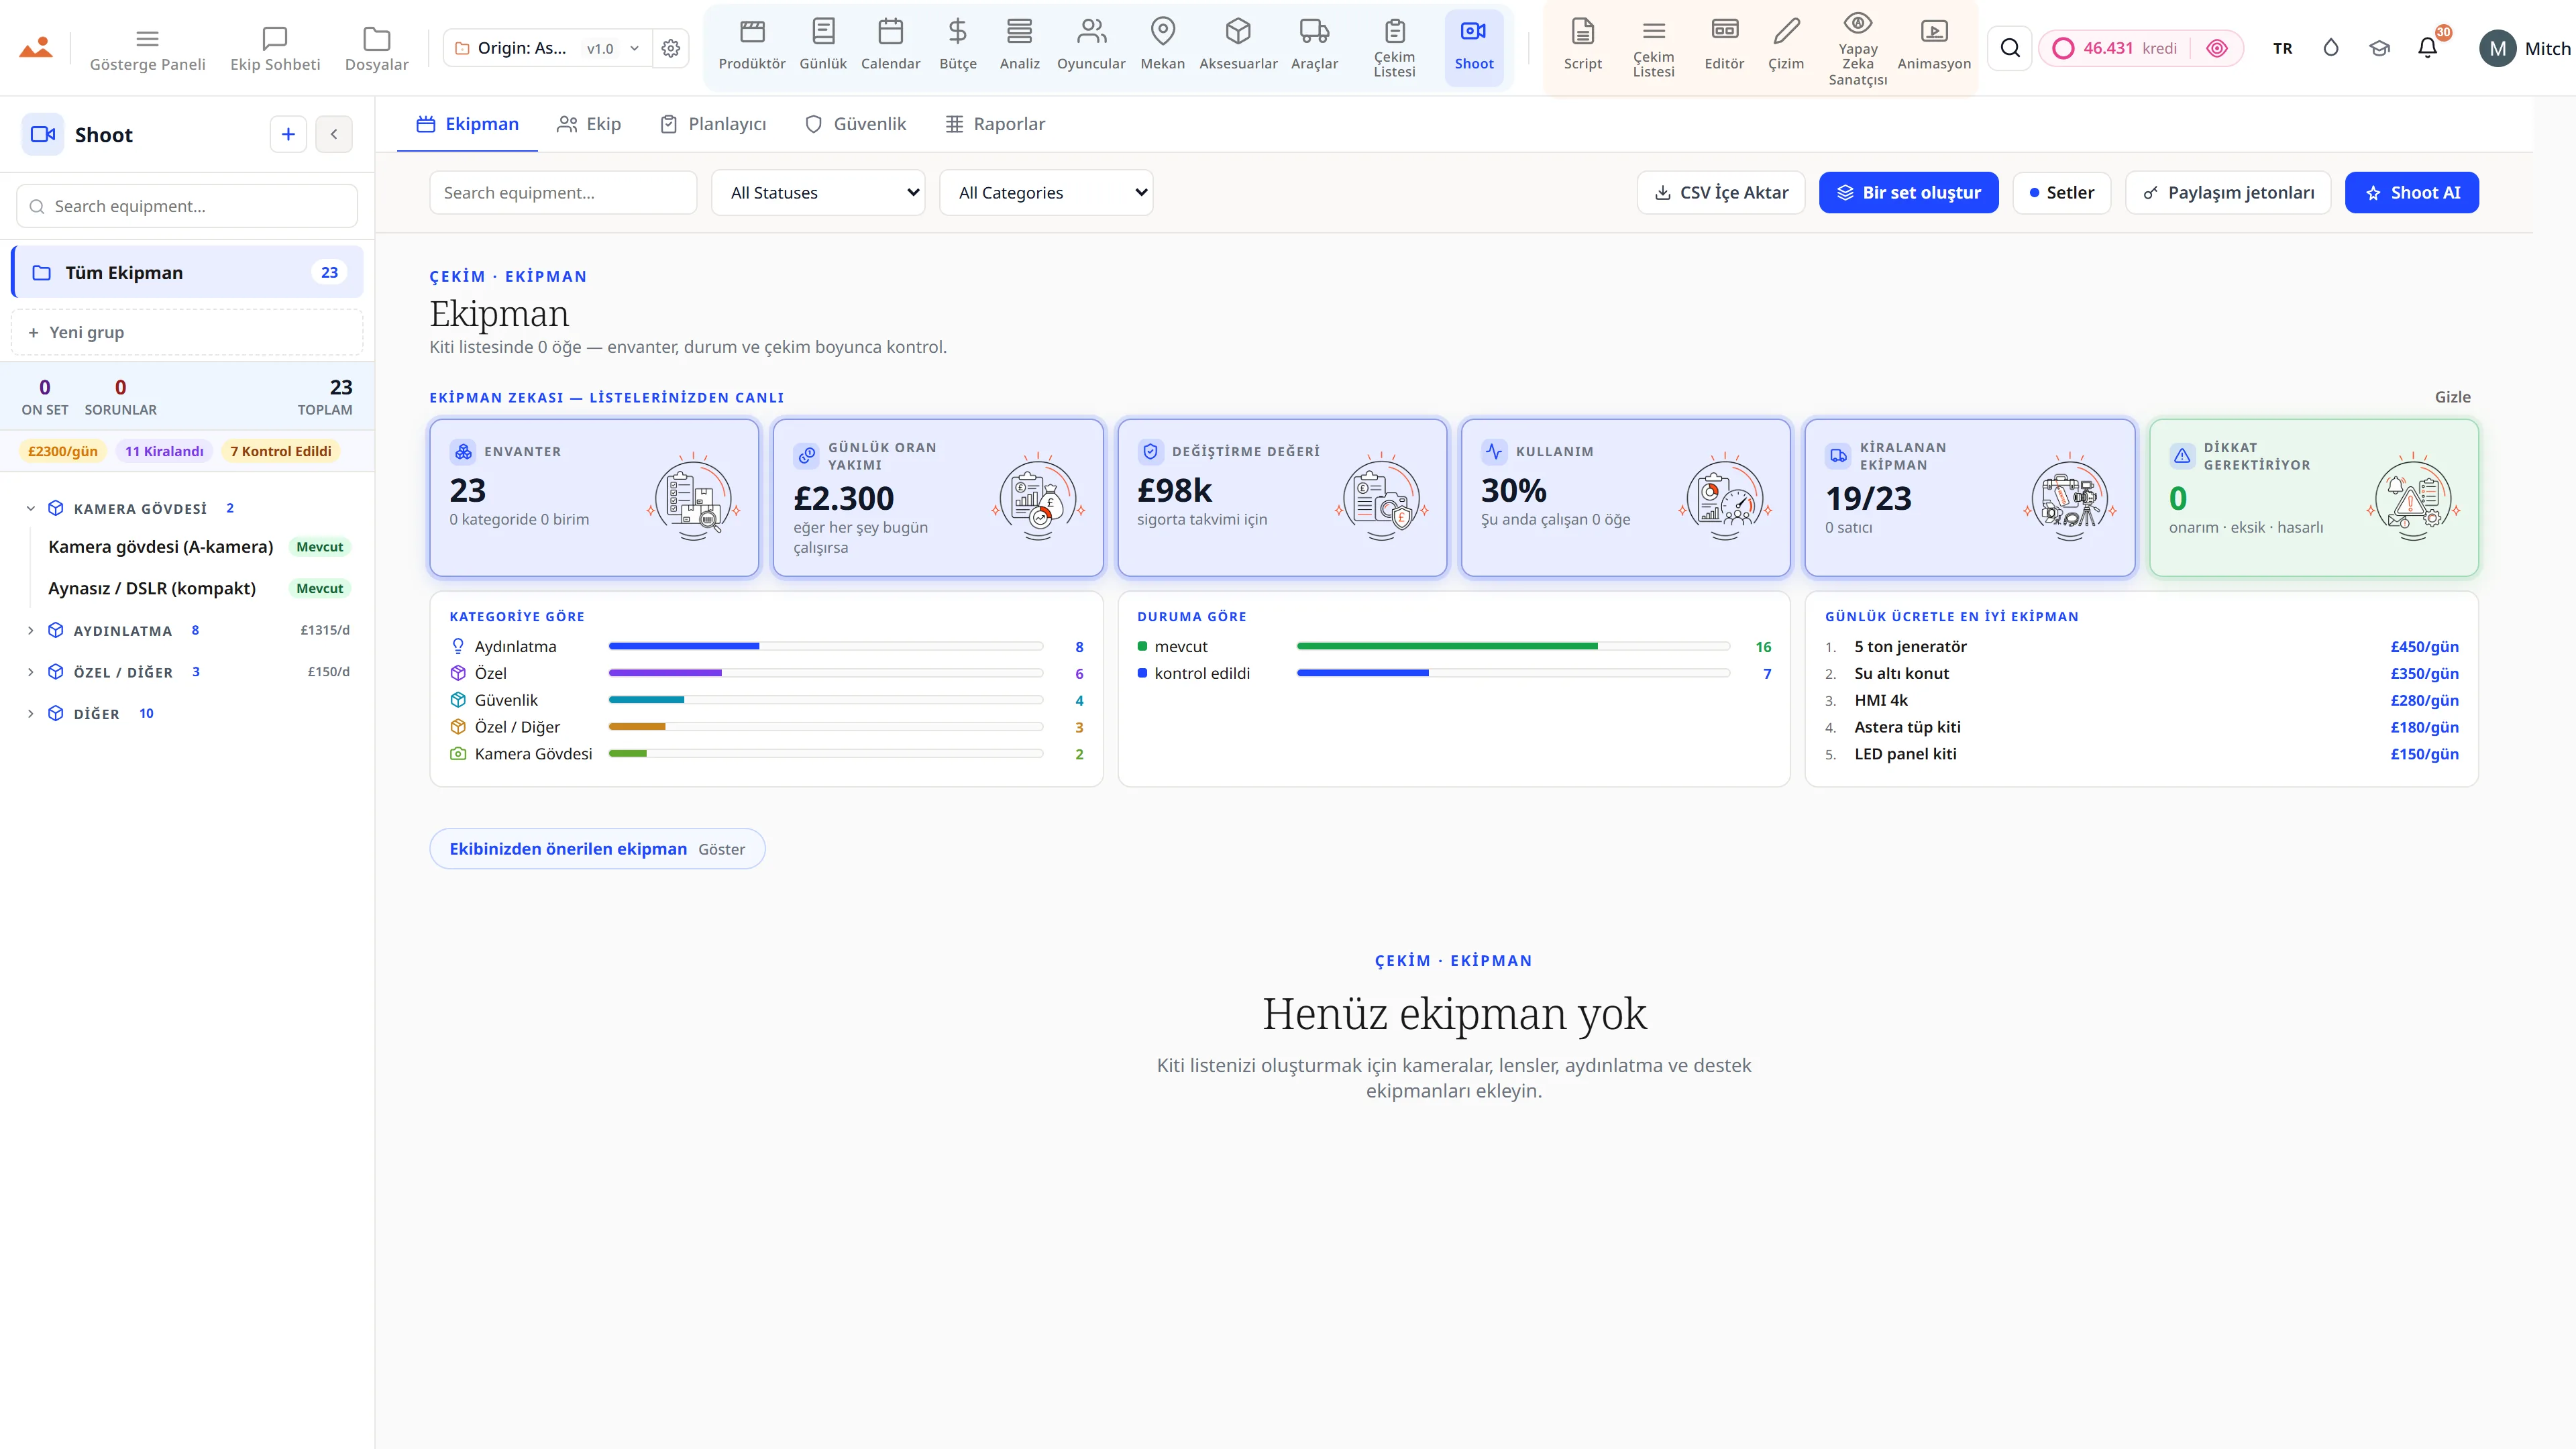The height and width of the screenshot is (1449, 2576).
Task: Open the All Categories dropdown
Action: (x=1046, y=193)
